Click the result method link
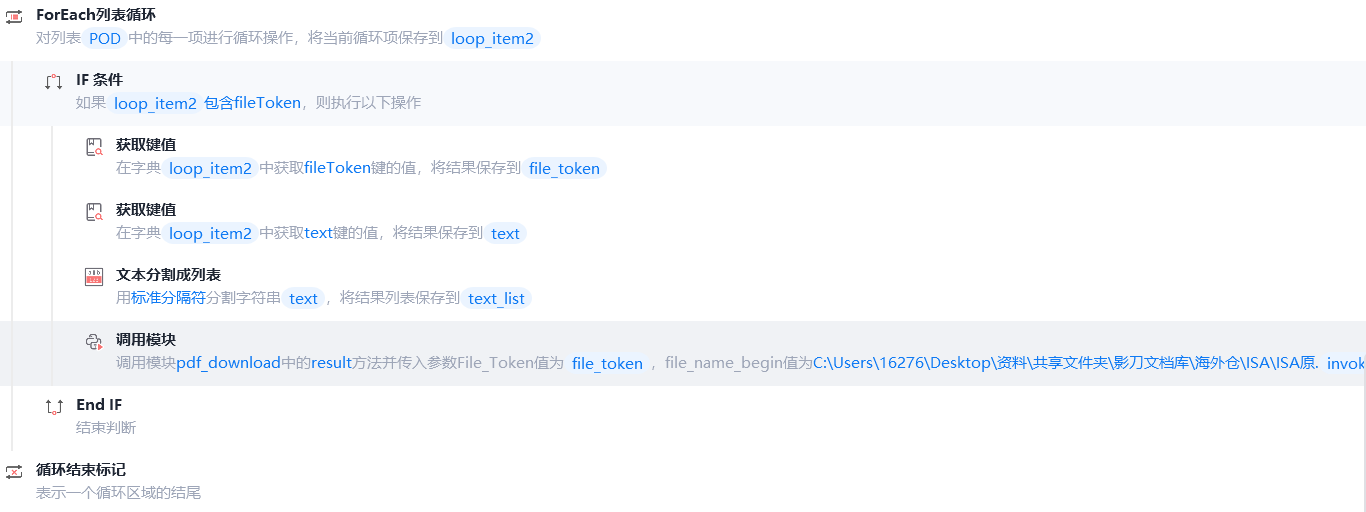This screenshot has height=512, width=1366. [x=331, y=363]
